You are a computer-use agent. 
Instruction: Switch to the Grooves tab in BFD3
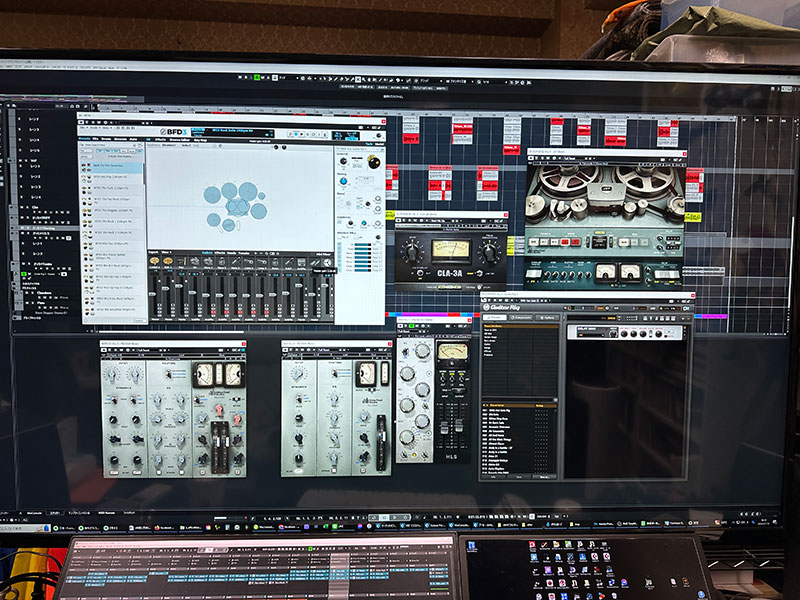(x=120, y=139)
